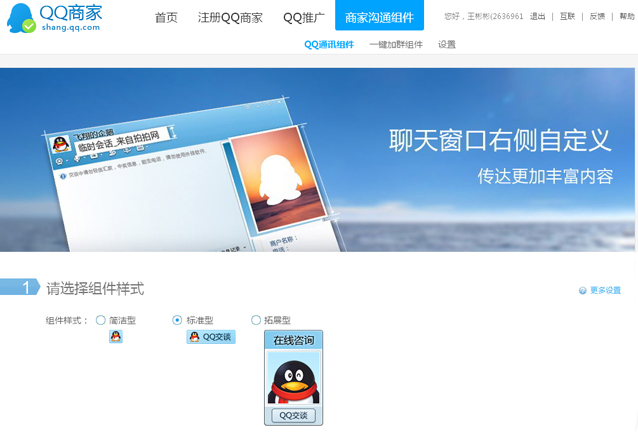The image size is (638, 432).
Task: Go to QQ推广 nav item
Action: point(304,17)
